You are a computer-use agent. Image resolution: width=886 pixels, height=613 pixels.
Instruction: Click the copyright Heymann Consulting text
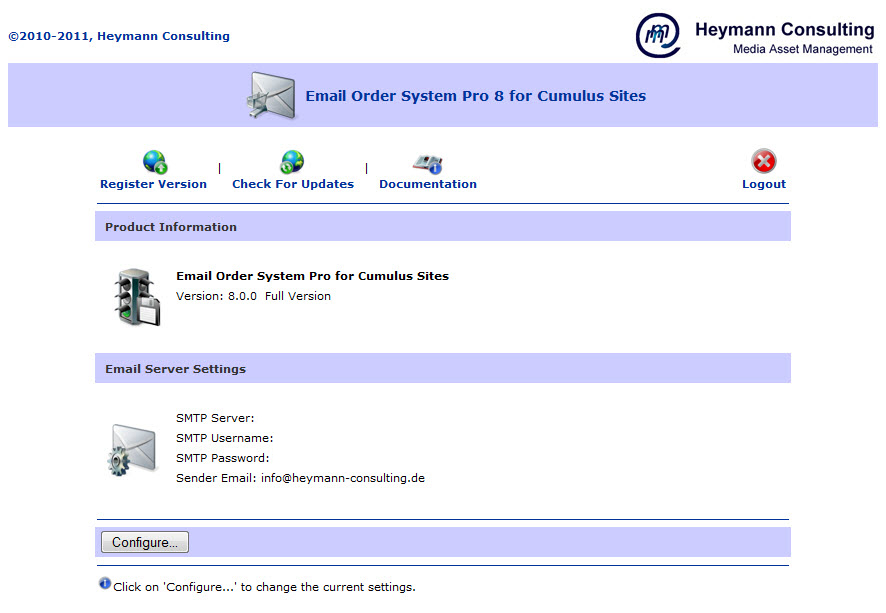point(119,36)
